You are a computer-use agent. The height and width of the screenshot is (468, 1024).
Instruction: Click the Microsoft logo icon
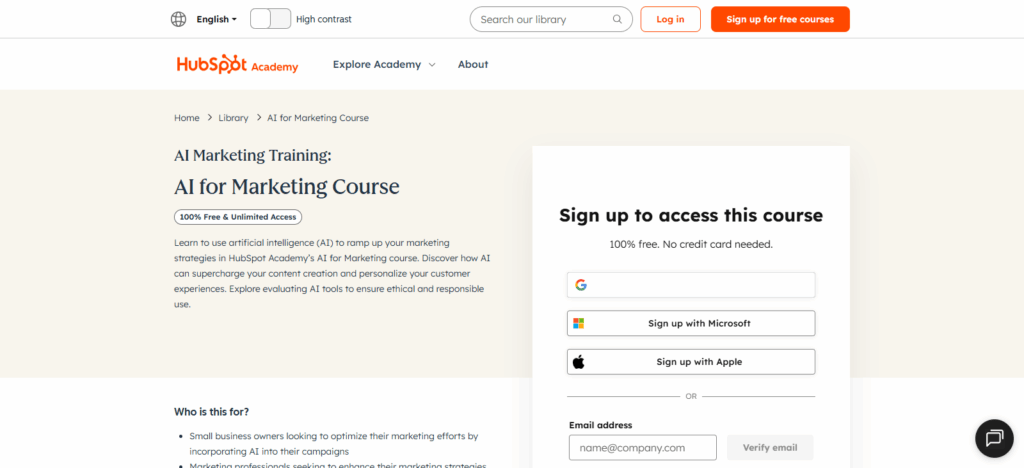pyautogui.click(x=578, y=323)
